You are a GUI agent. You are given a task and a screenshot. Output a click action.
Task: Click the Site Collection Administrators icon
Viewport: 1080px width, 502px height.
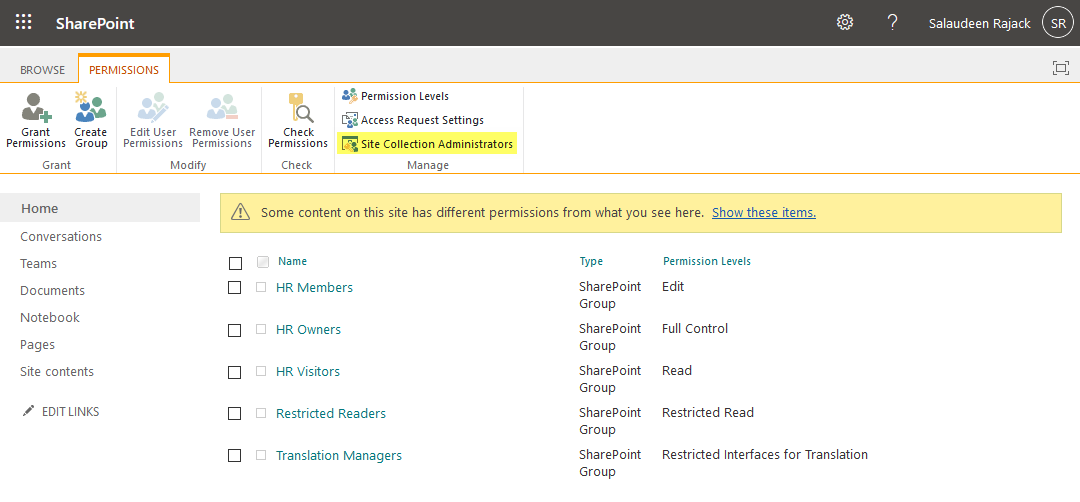(x=350, y=145)
